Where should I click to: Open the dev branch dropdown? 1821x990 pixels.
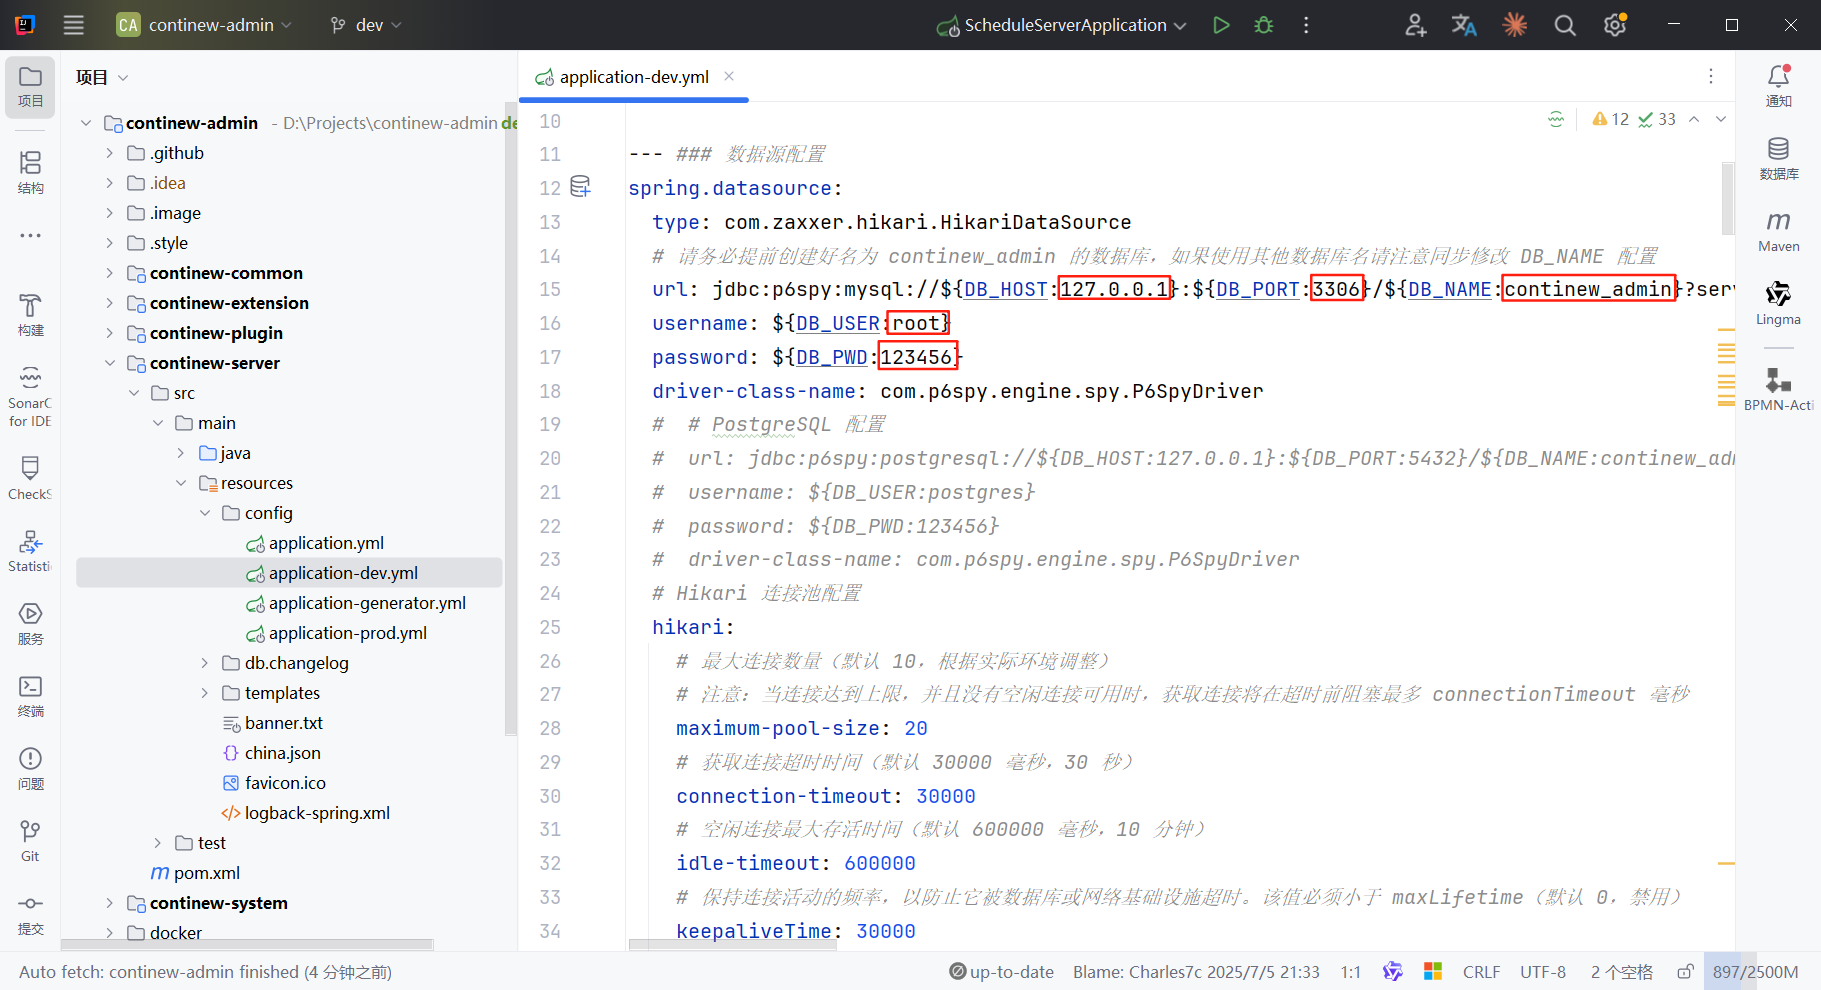(366, 25)
